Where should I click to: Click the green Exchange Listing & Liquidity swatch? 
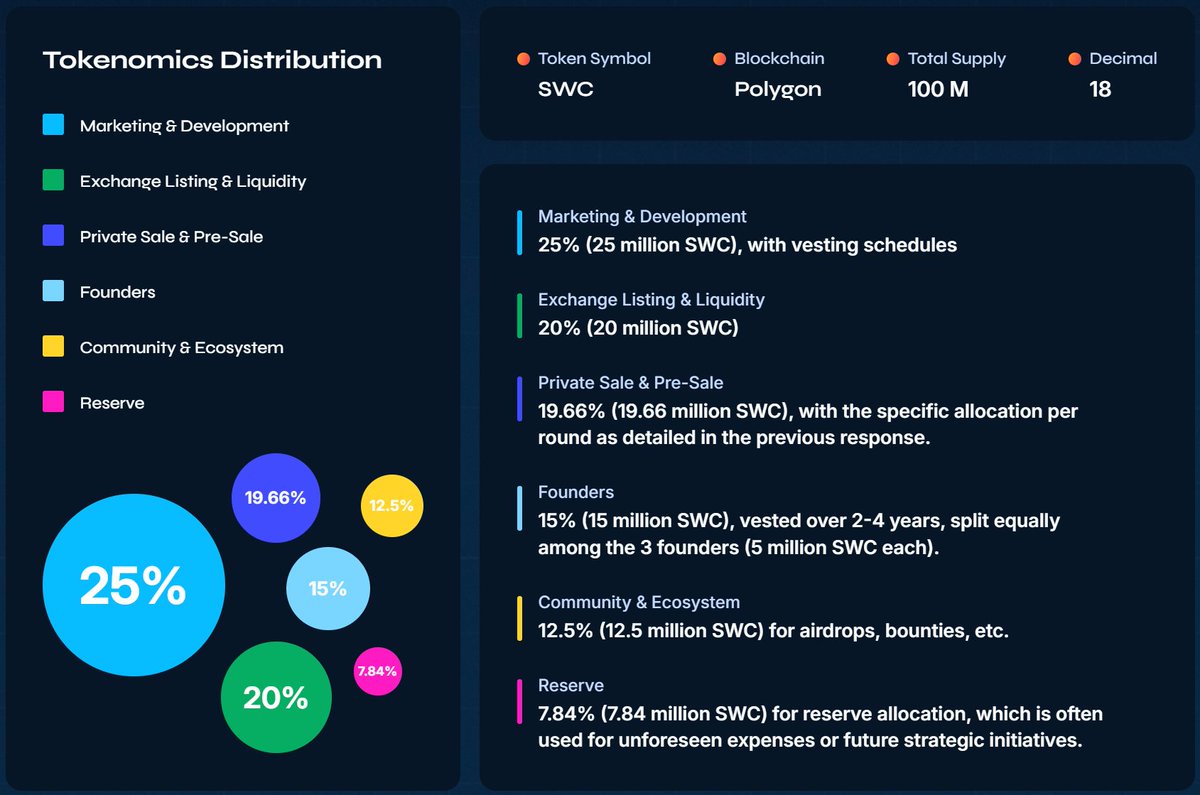(x=53, y=180)
